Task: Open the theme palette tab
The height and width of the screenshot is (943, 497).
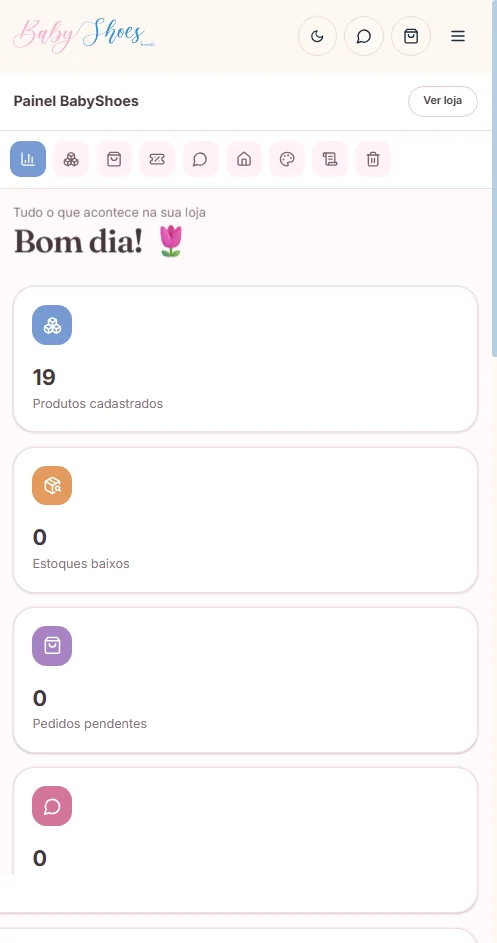Action: (x=287, y=159)
